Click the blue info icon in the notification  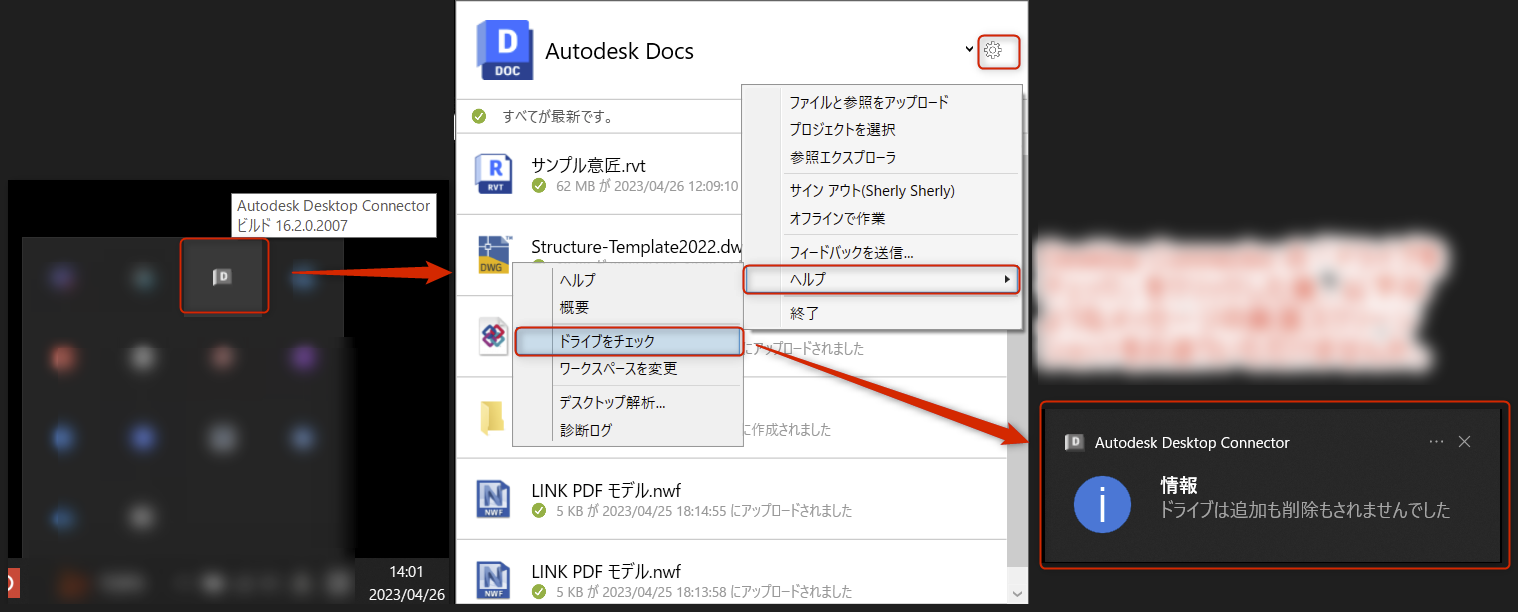coord(1101,506)
